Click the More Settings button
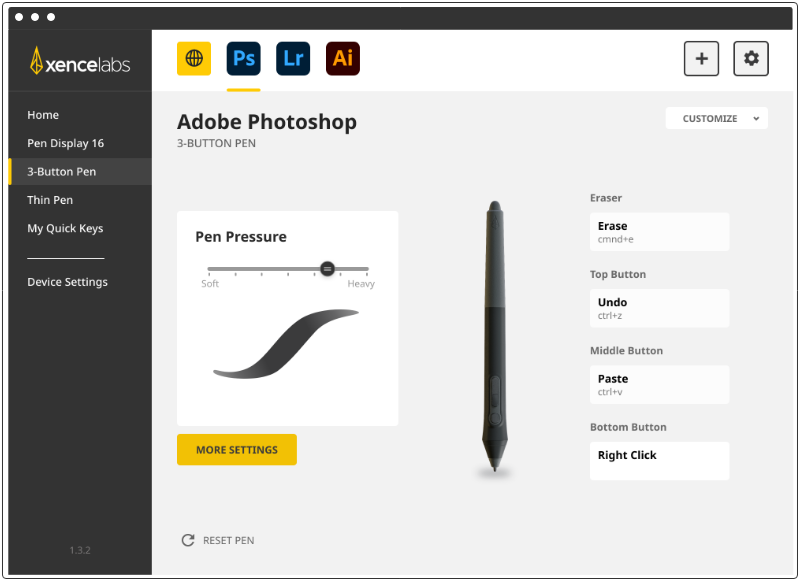 coord(237,450)
